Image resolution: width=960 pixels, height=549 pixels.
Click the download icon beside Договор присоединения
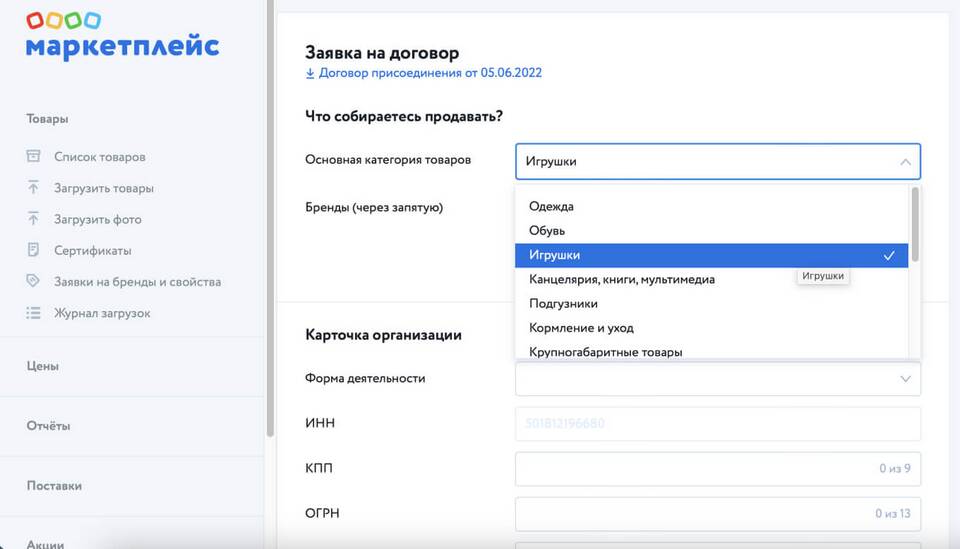310,73
